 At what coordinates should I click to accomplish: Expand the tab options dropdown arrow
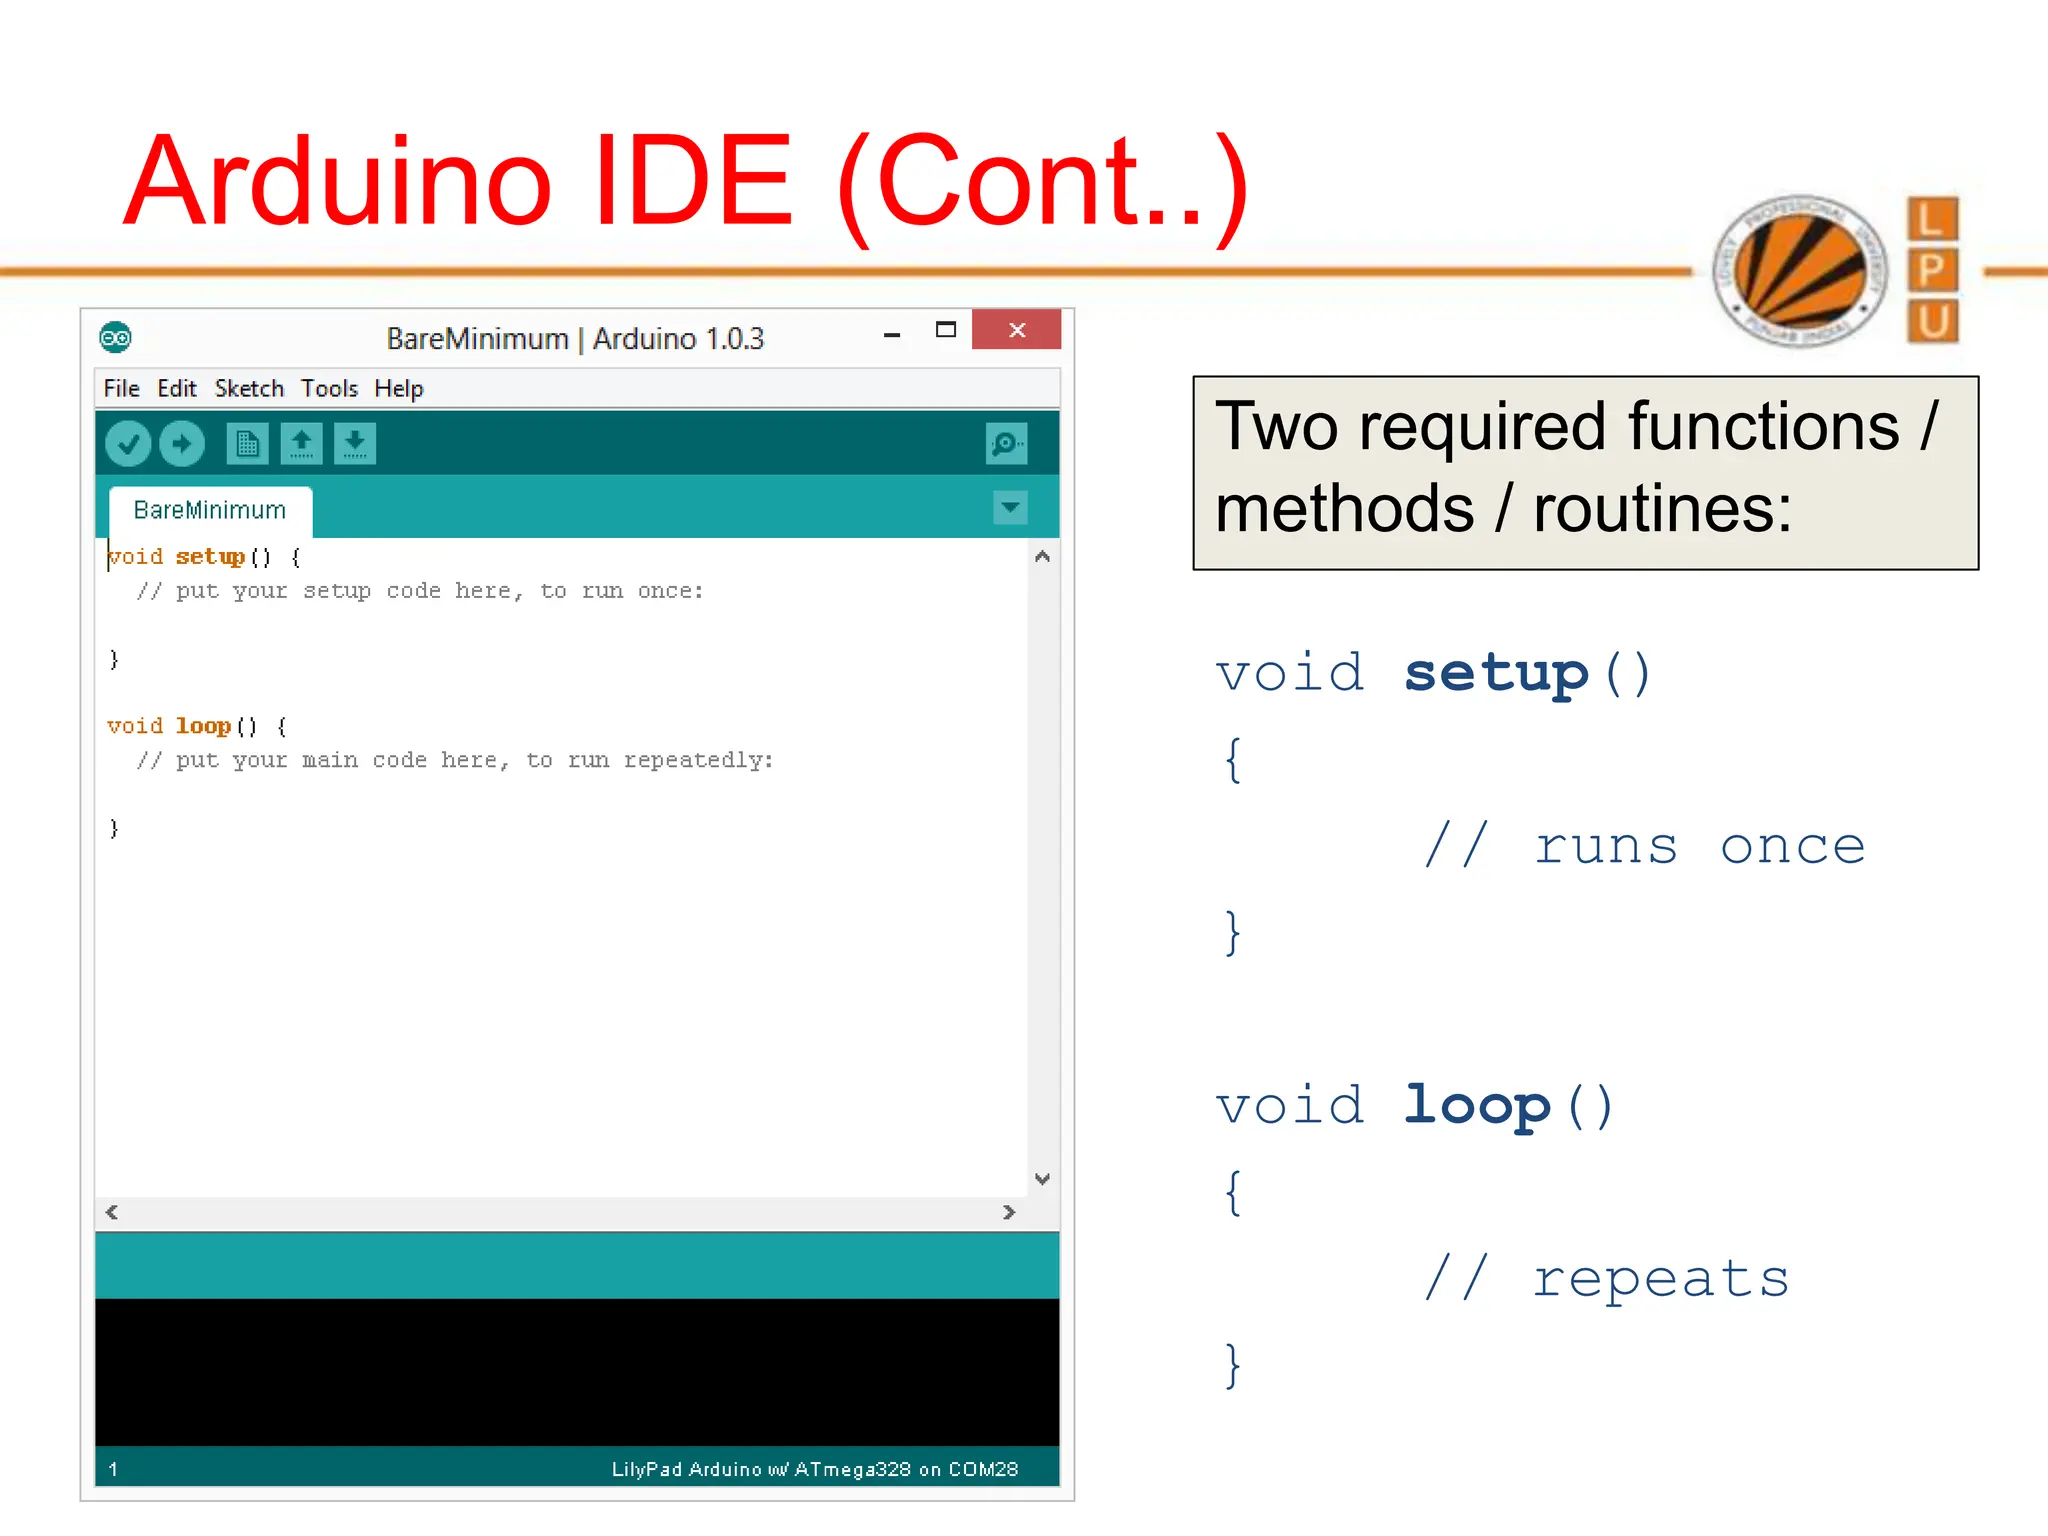pyautogui.click(x=1011, y=507)
